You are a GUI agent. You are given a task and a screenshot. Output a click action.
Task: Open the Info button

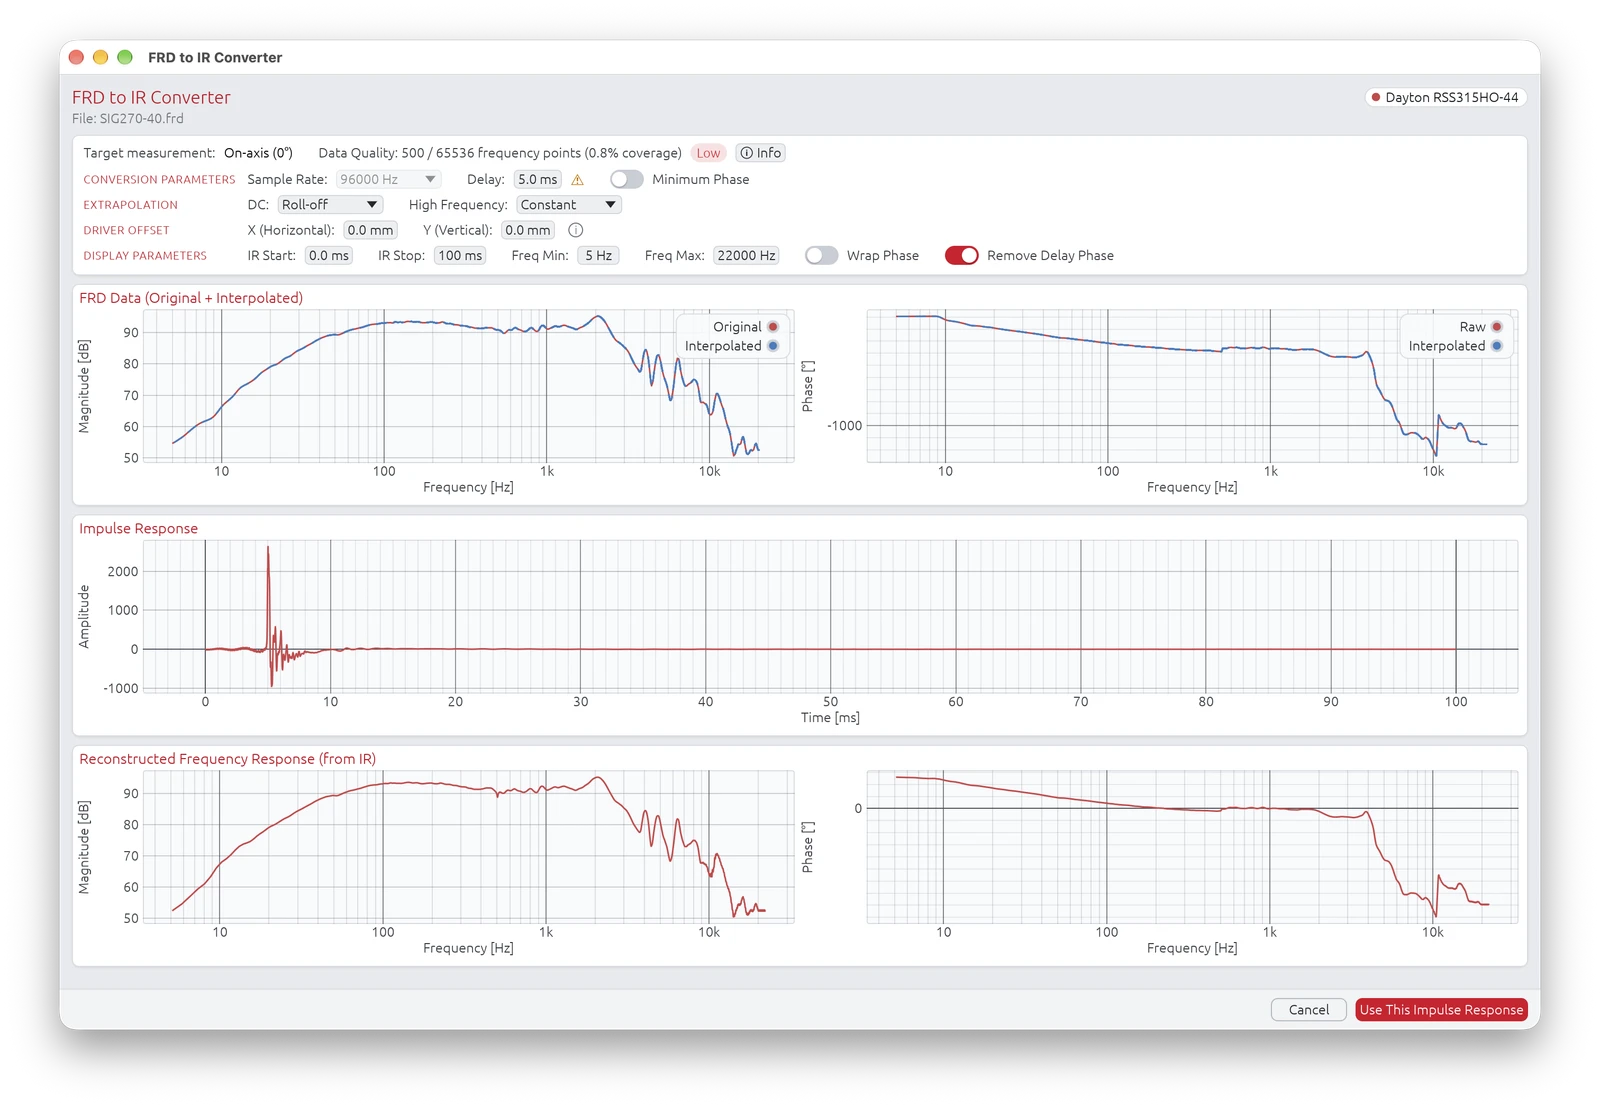point(761,153)
